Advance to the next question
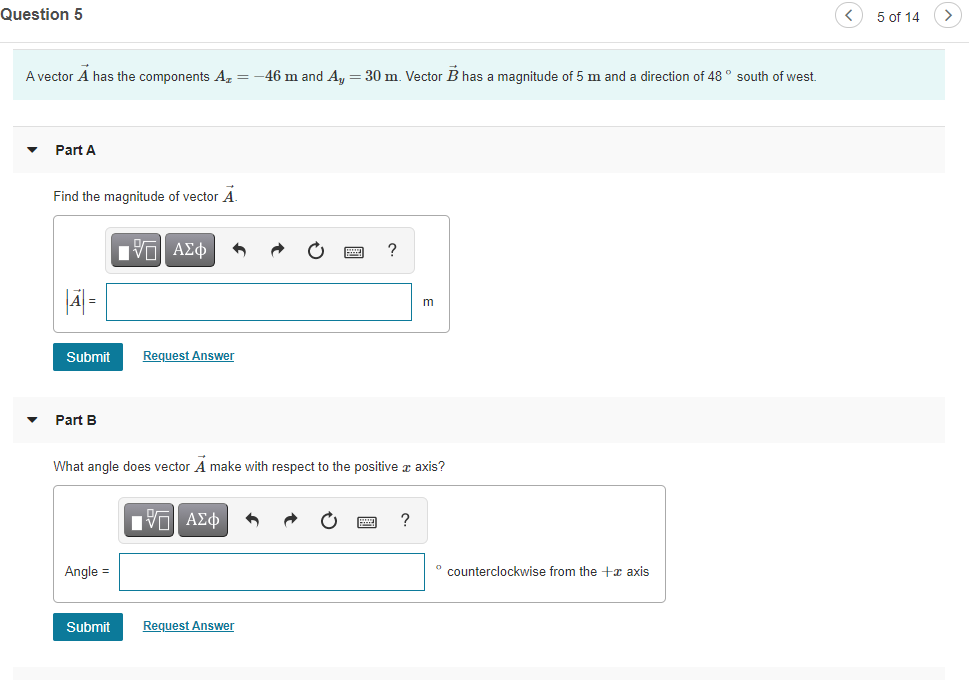Screen dimensions: 969x680 (947, 16)
